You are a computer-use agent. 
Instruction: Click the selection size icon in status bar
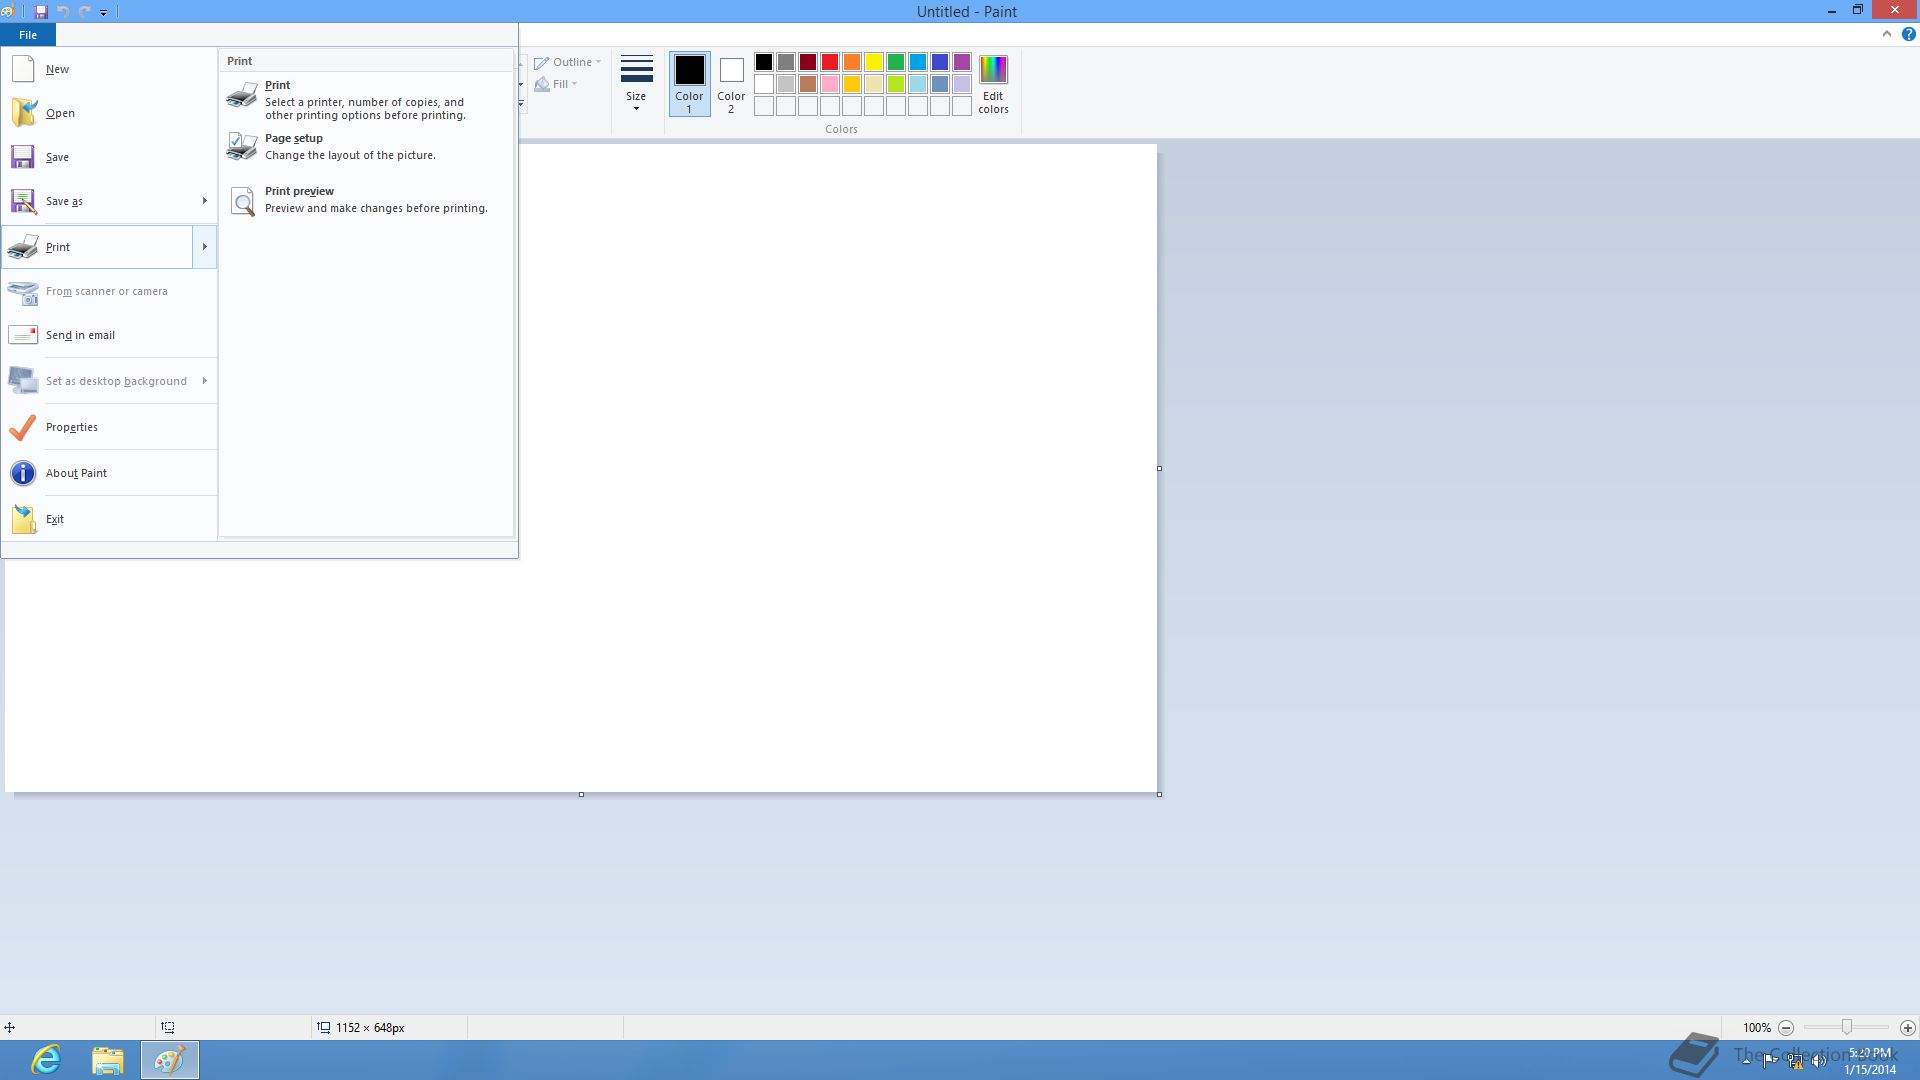coord(168,1028)
